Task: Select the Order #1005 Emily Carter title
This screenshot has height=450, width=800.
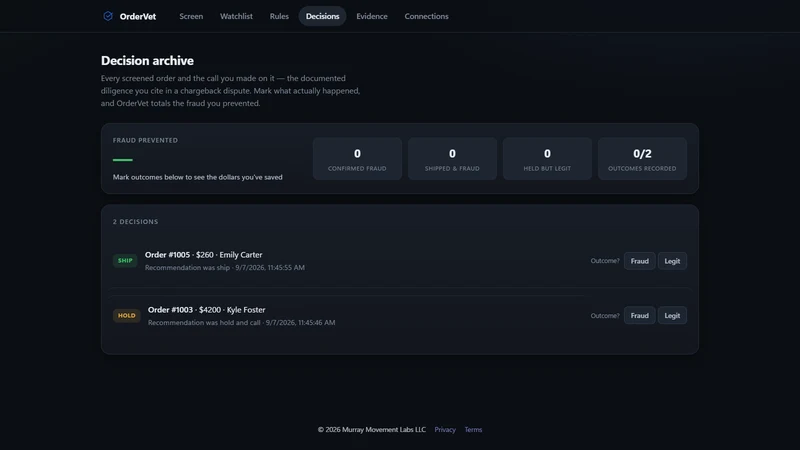Action: (x=204, y=255)
